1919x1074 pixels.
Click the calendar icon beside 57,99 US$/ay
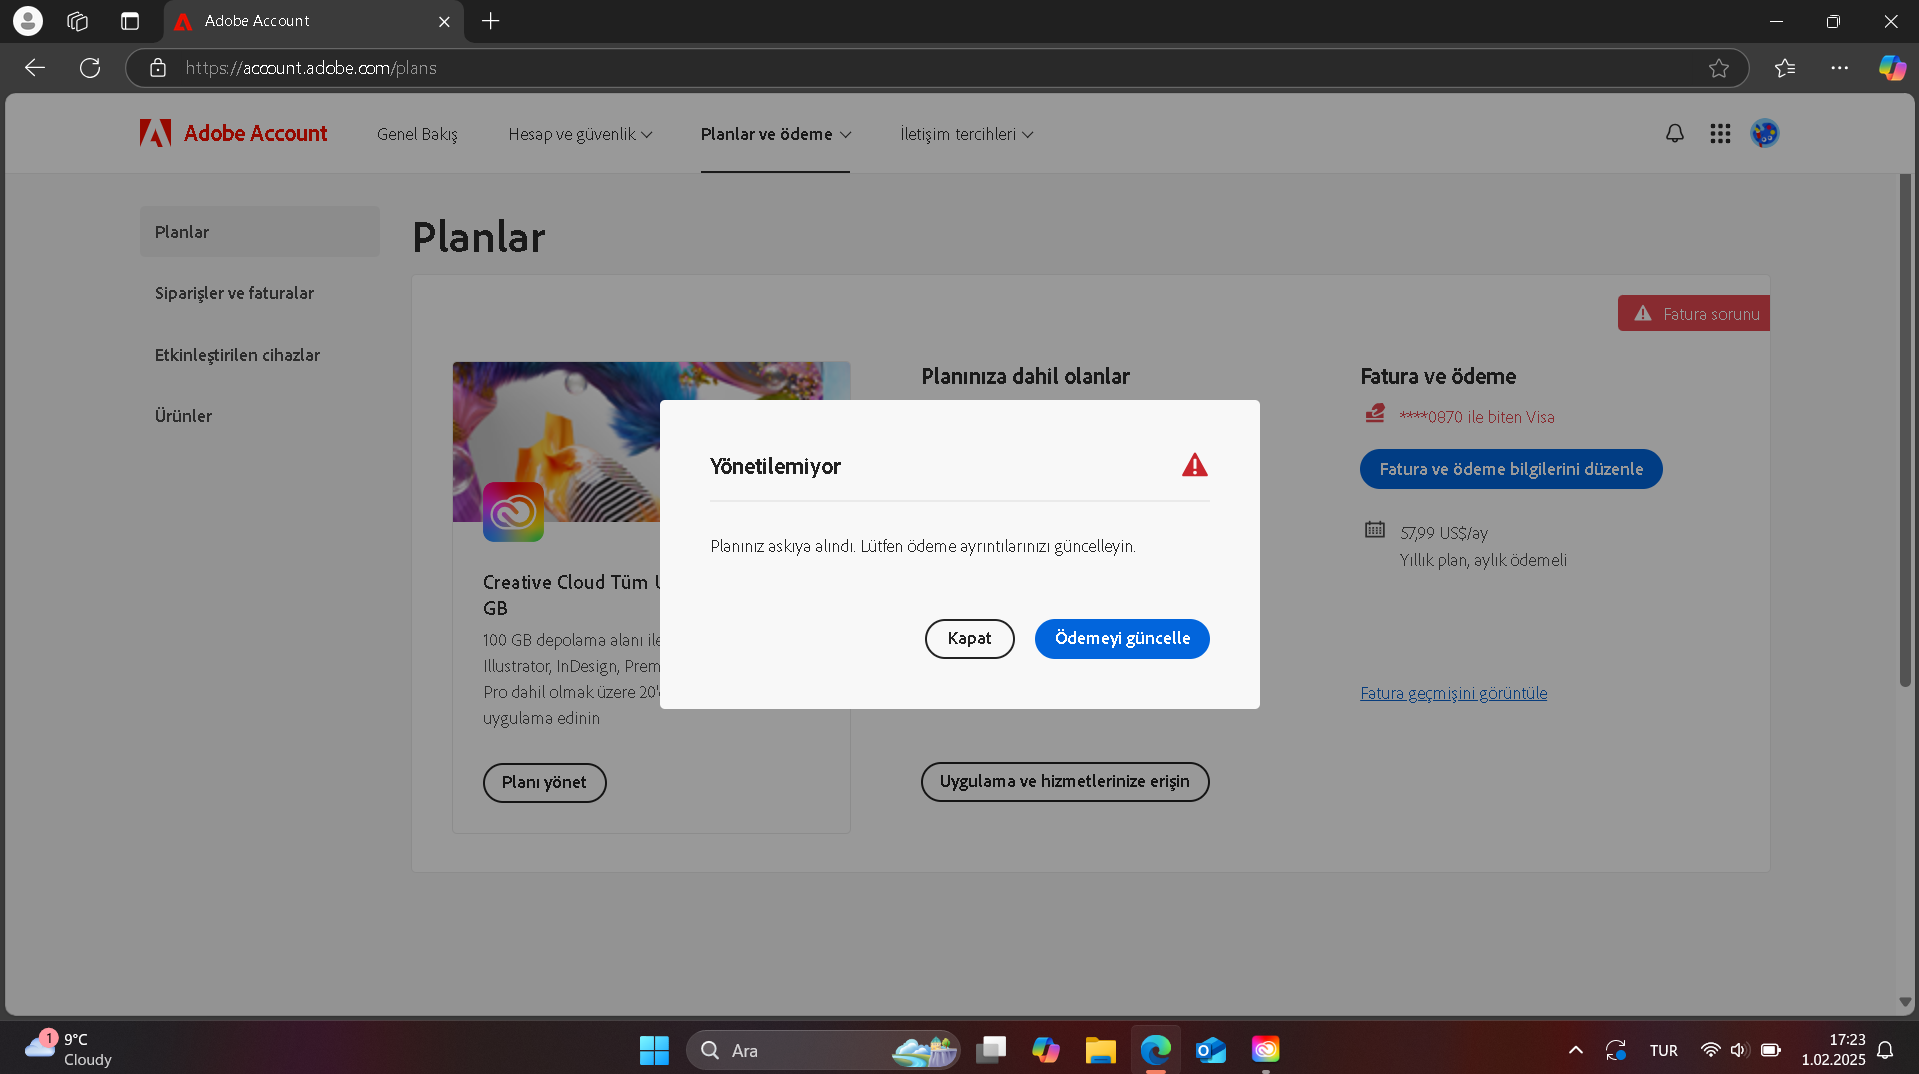[1375, 529]
